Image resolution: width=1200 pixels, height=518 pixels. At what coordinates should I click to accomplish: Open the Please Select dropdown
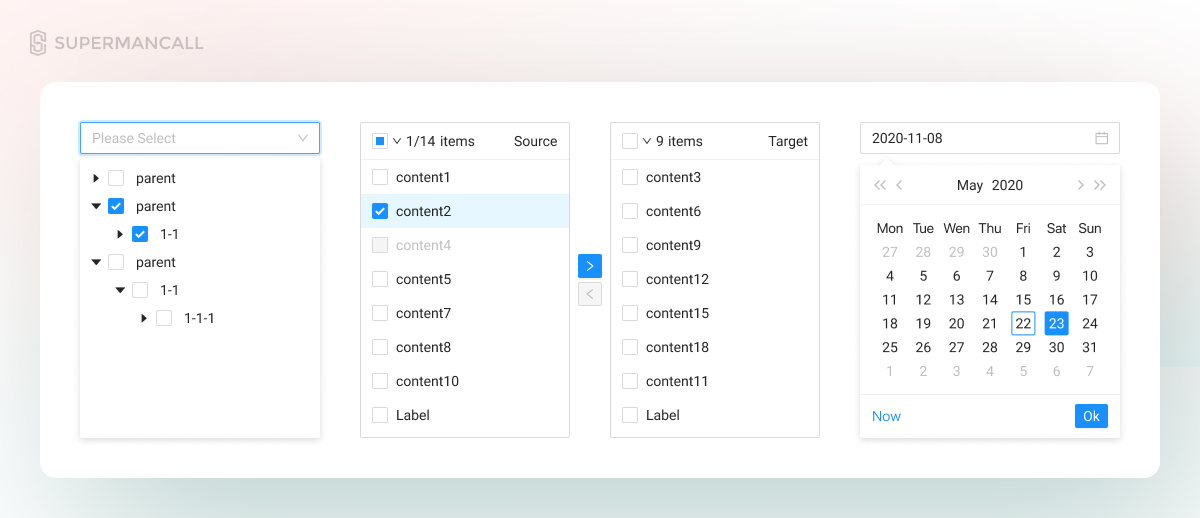[x=200, y=138]
